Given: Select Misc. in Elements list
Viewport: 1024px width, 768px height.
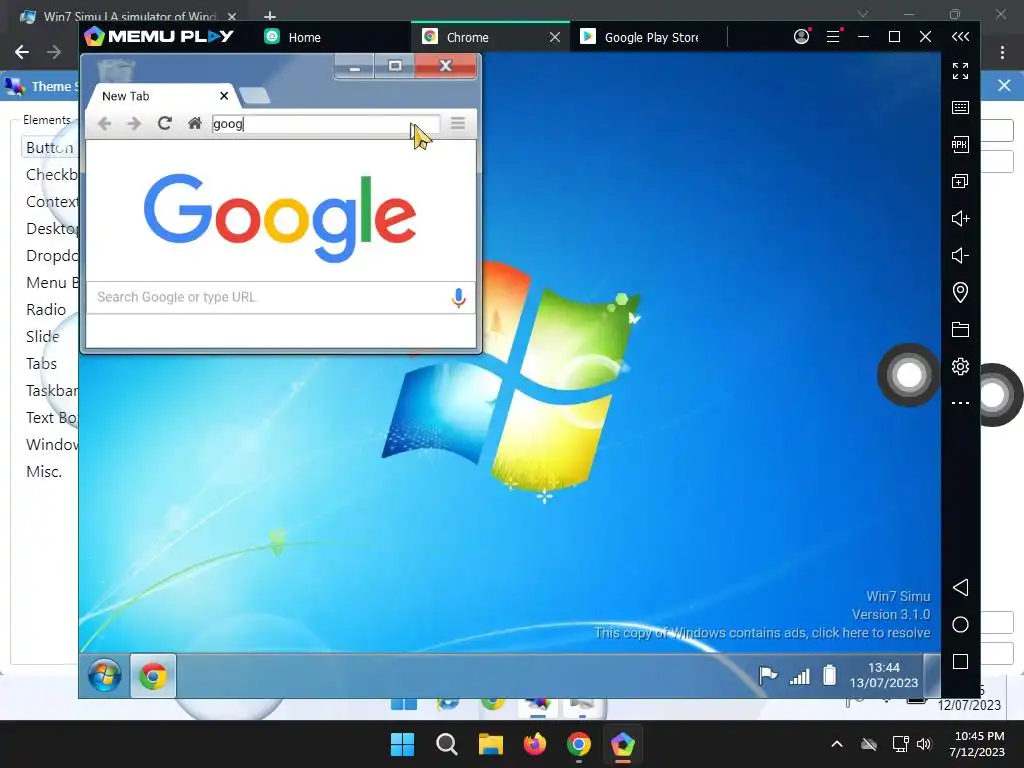Looking at the screenshot, I should pos(44,472).
